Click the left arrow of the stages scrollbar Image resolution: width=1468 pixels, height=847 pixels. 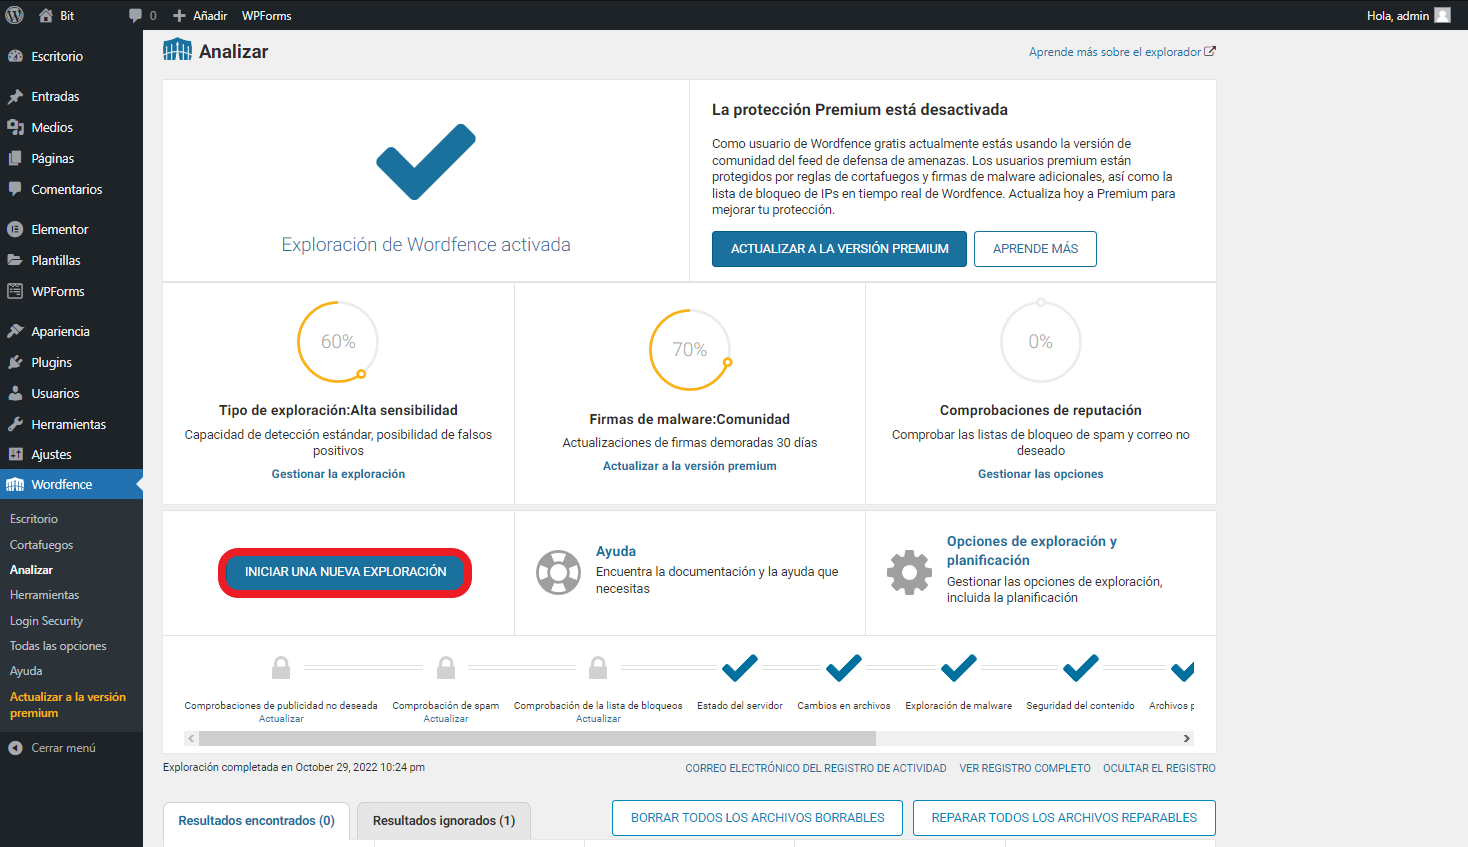[191, 738]
